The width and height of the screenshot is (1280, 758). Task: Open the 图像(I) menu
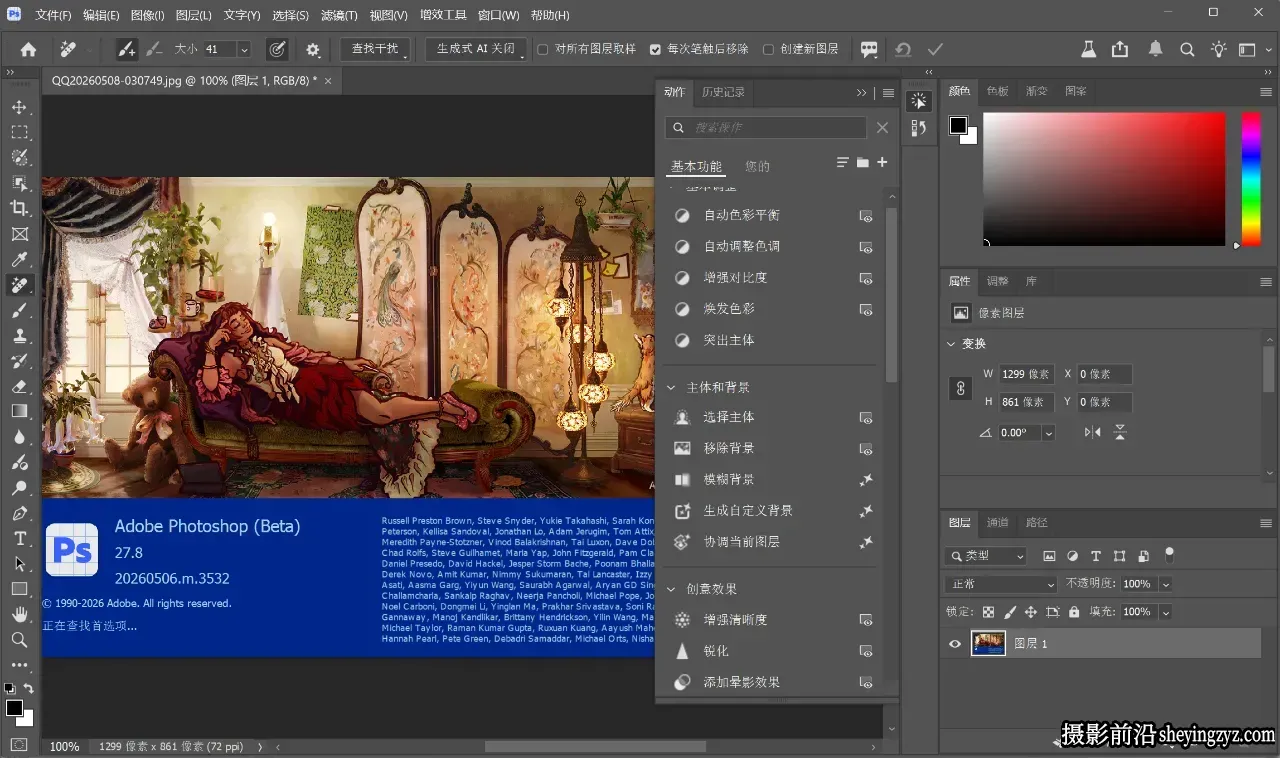click(148, 15)
